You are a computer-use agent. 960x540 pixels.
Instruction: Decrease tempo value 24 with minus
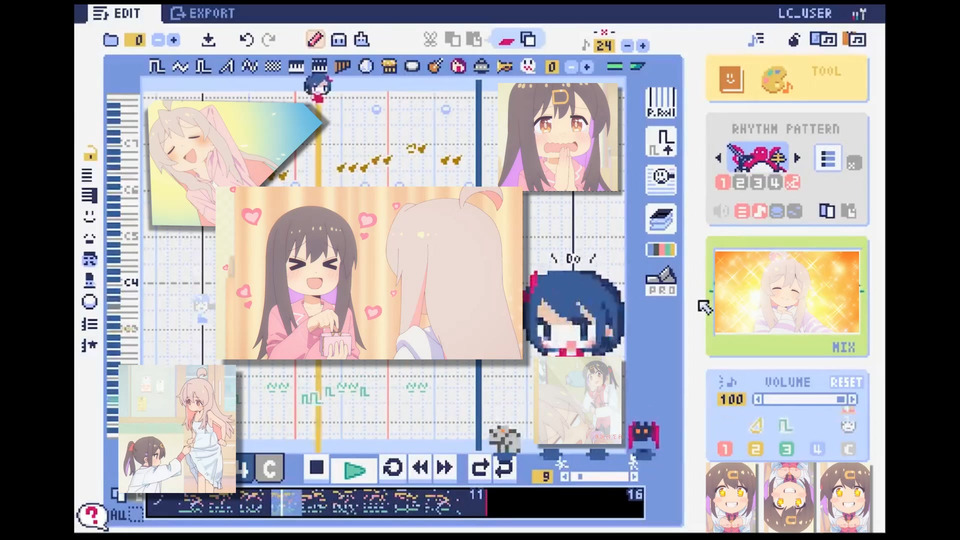coord(627,45)
